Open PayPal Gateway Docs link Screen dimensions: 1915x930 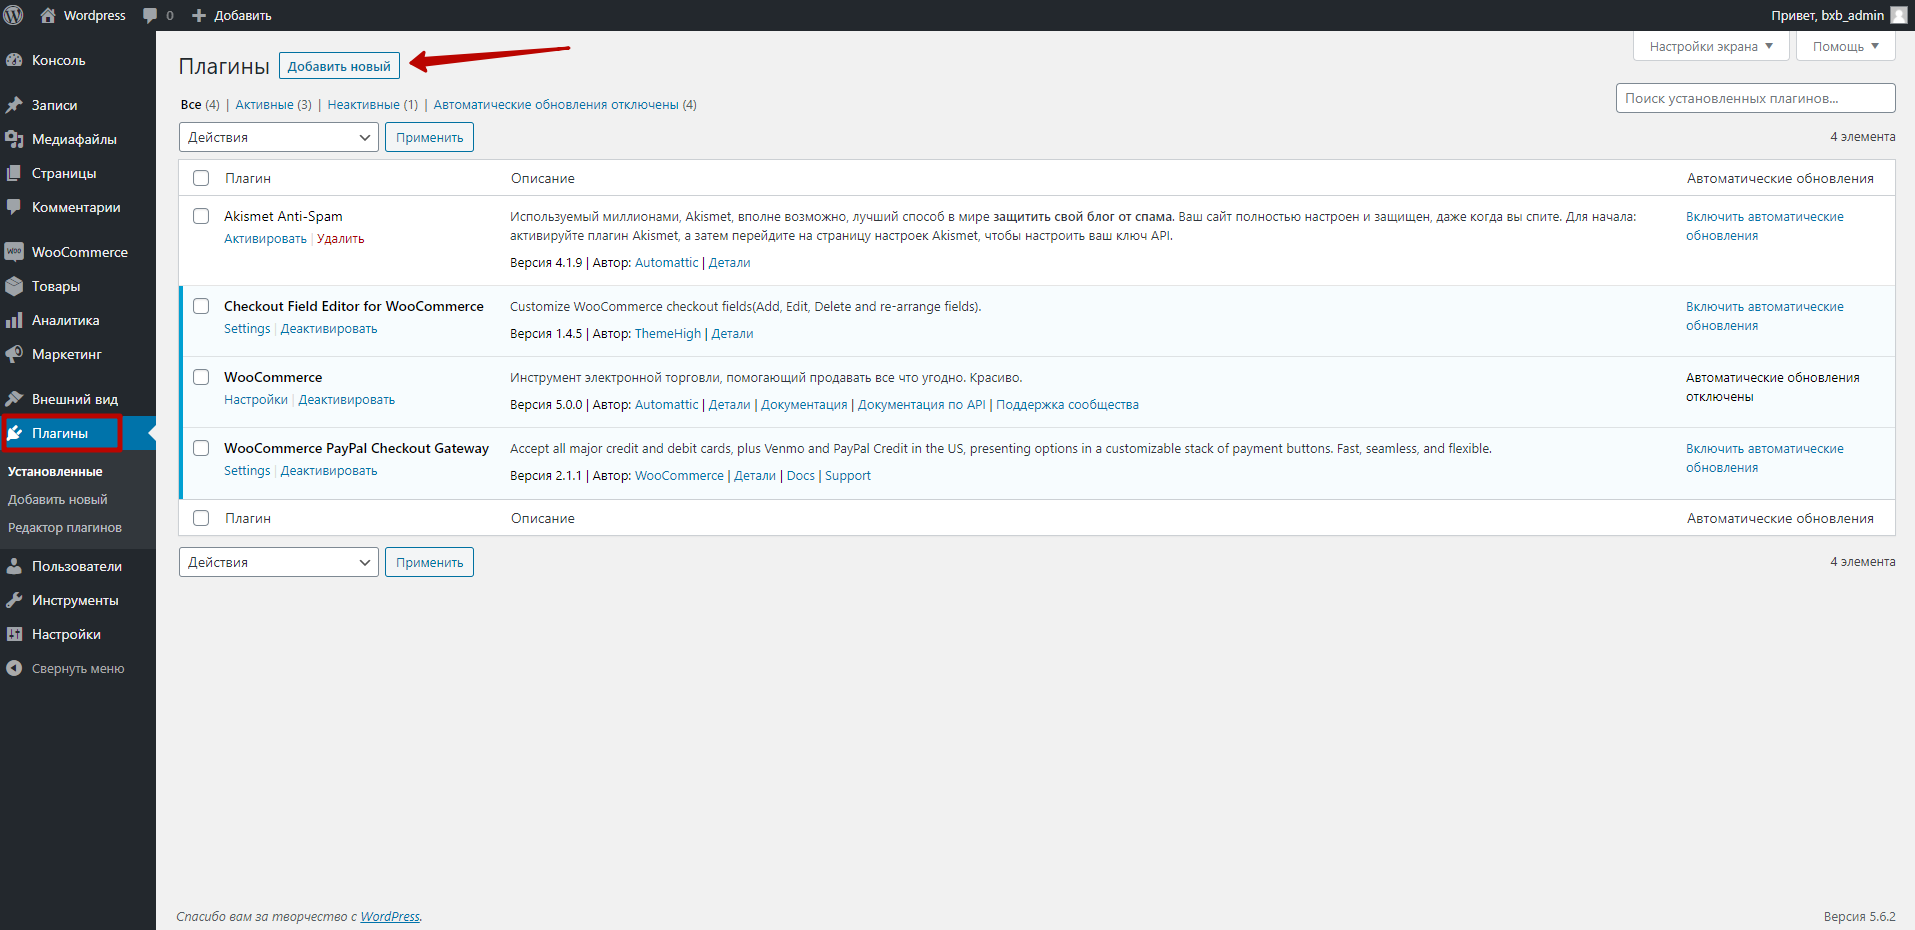(801, 476)
